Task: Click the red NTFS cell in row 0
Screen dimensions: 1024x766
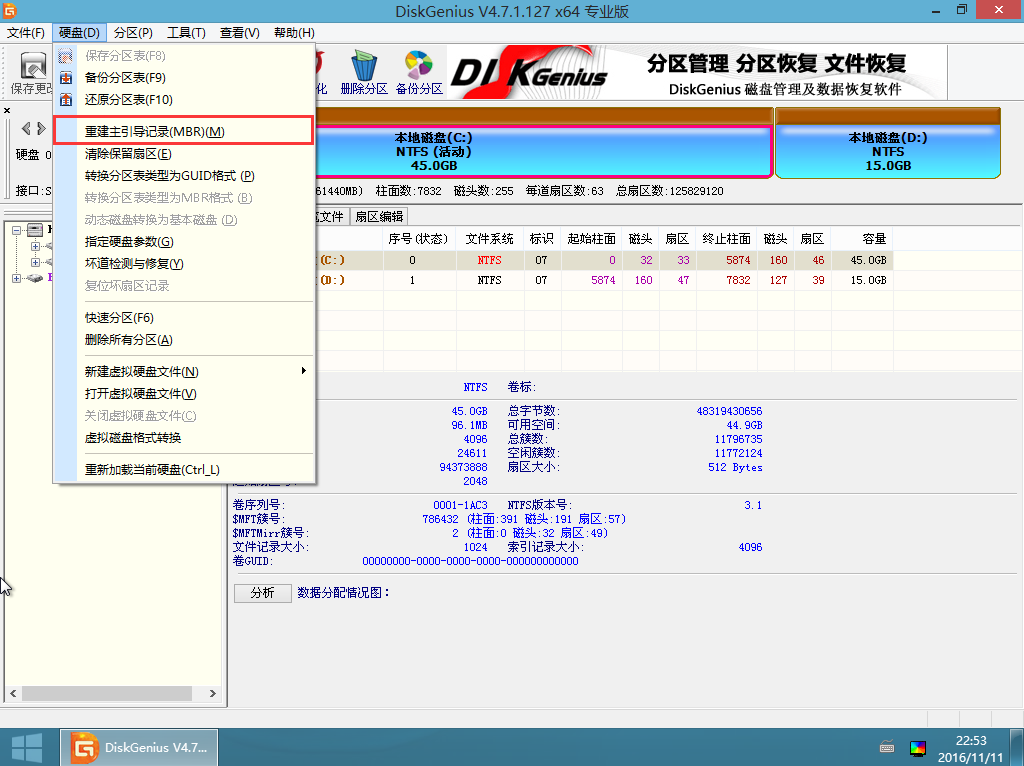Action: coord(489,260)
